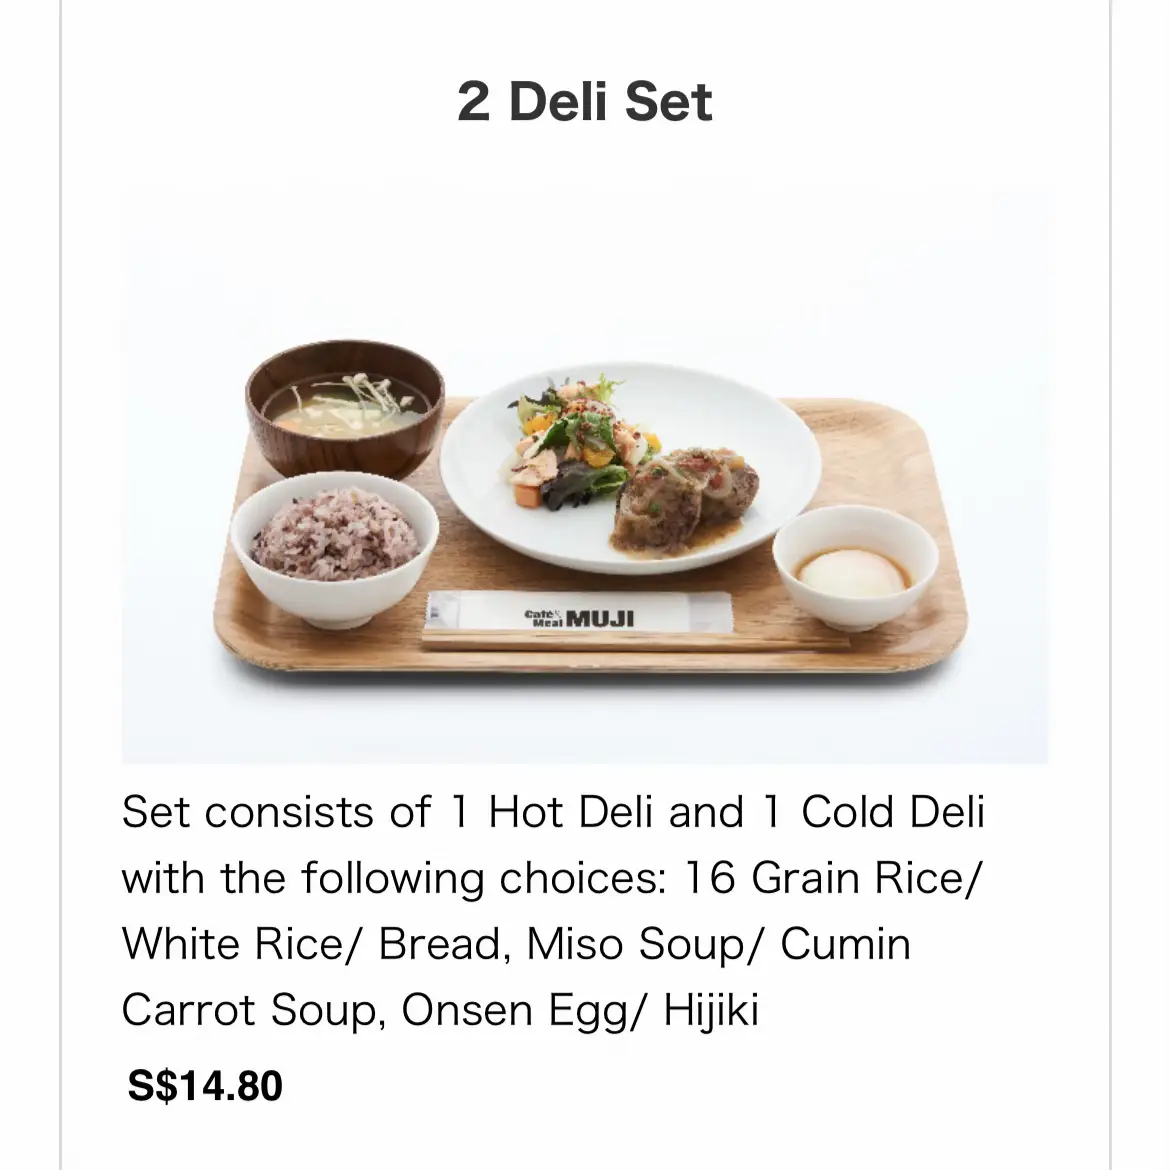Click the MUJI logo text on sleeve
The height and width of the screenshot is (1170, 1170).
point(600,619)
